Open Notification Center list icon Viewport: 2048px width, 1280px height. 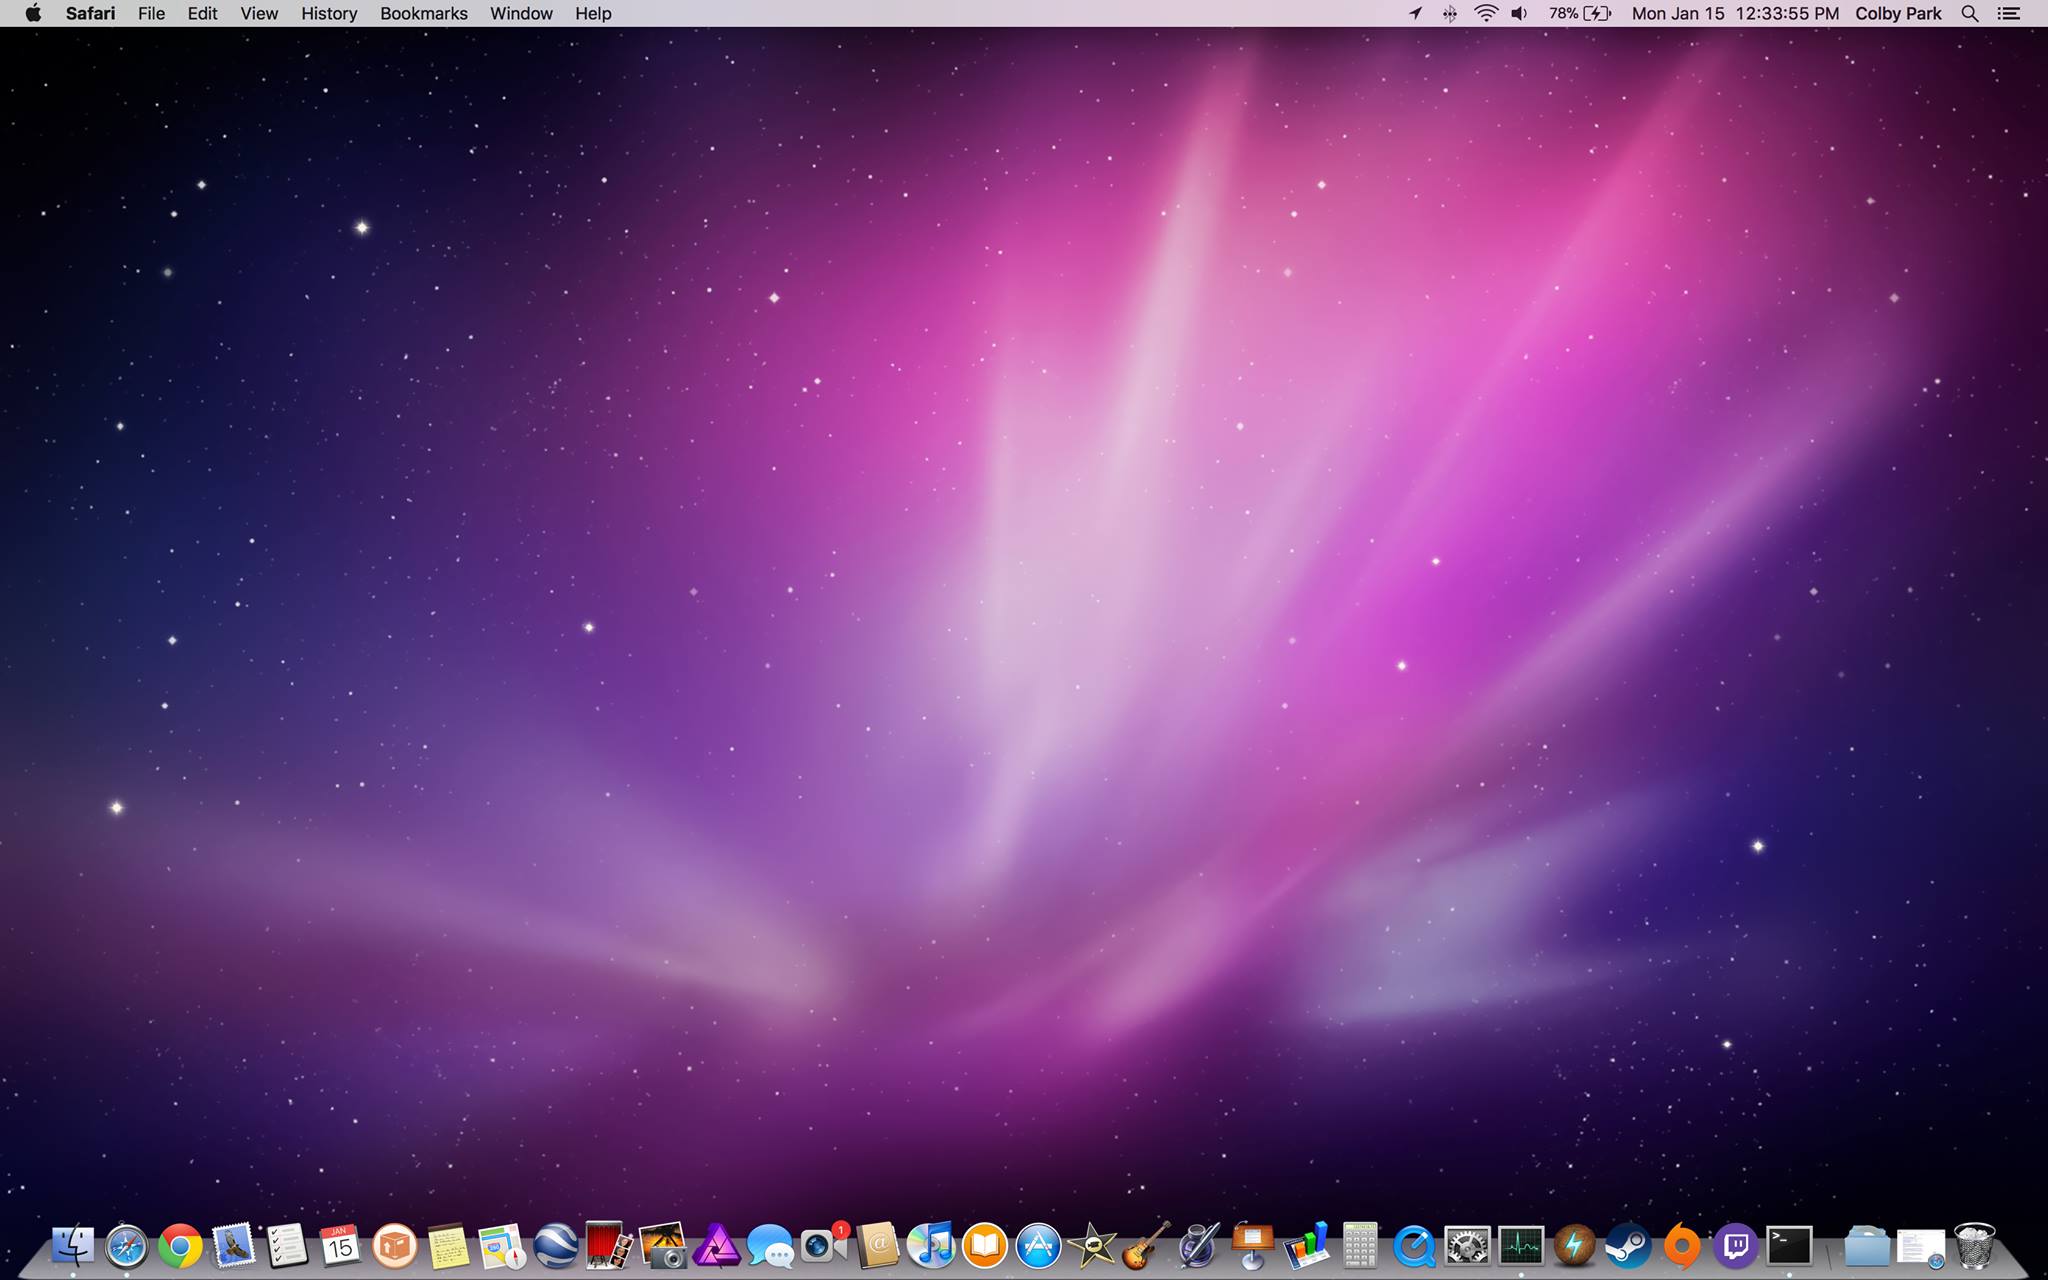tap(2008, 13)
